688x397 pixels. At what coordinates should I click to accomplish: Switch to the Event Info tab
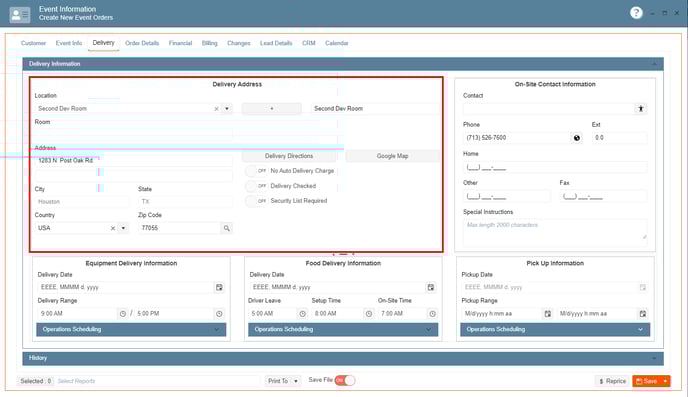pyautogui.click(x=69, y=43)
